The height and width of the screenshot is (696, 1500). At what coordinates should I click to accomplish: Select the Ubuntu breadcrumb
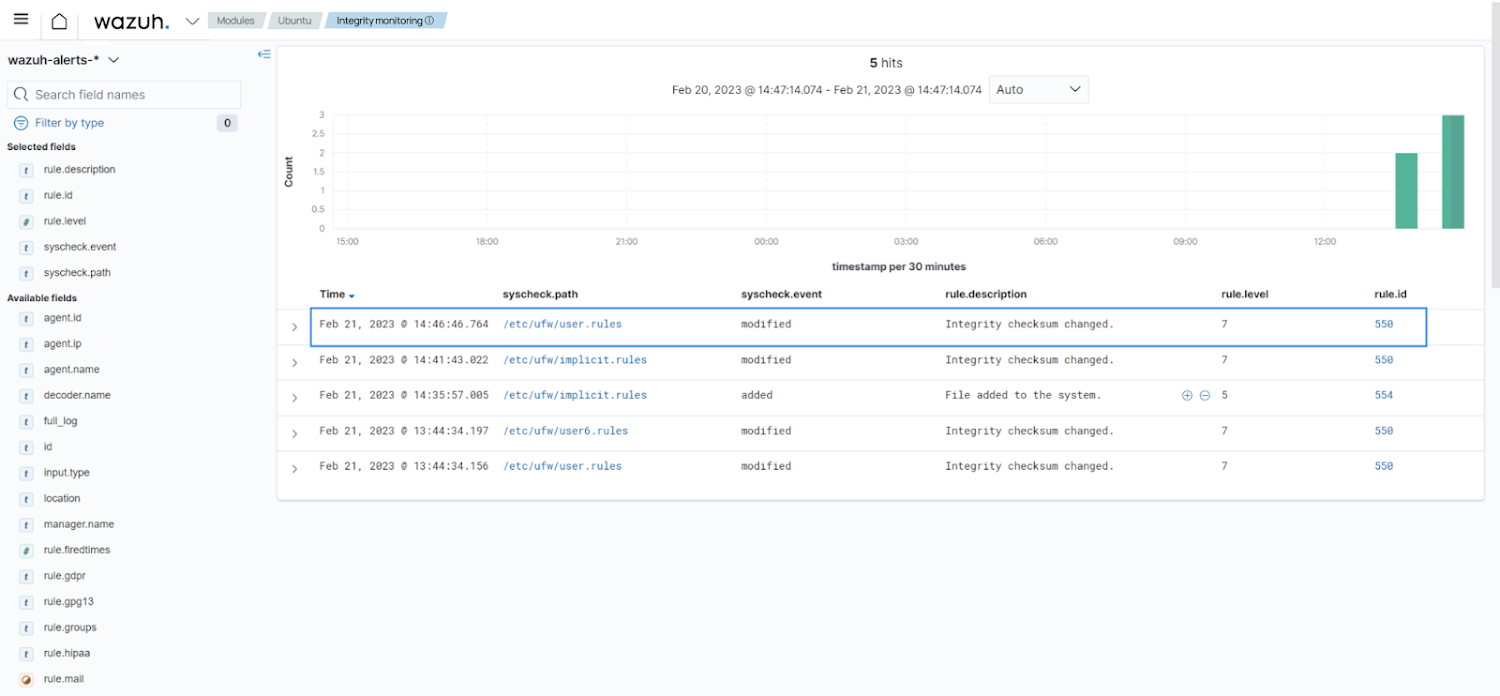[x=294, y=21]
